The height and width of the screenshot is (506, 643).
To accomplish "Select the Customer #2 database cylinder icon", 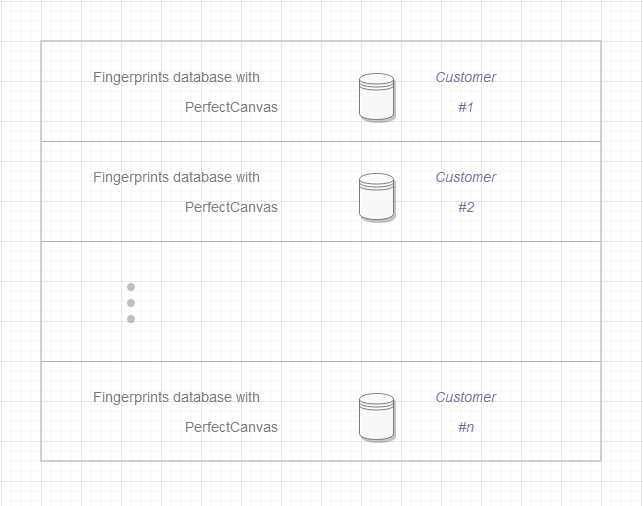I will [376, 197].
